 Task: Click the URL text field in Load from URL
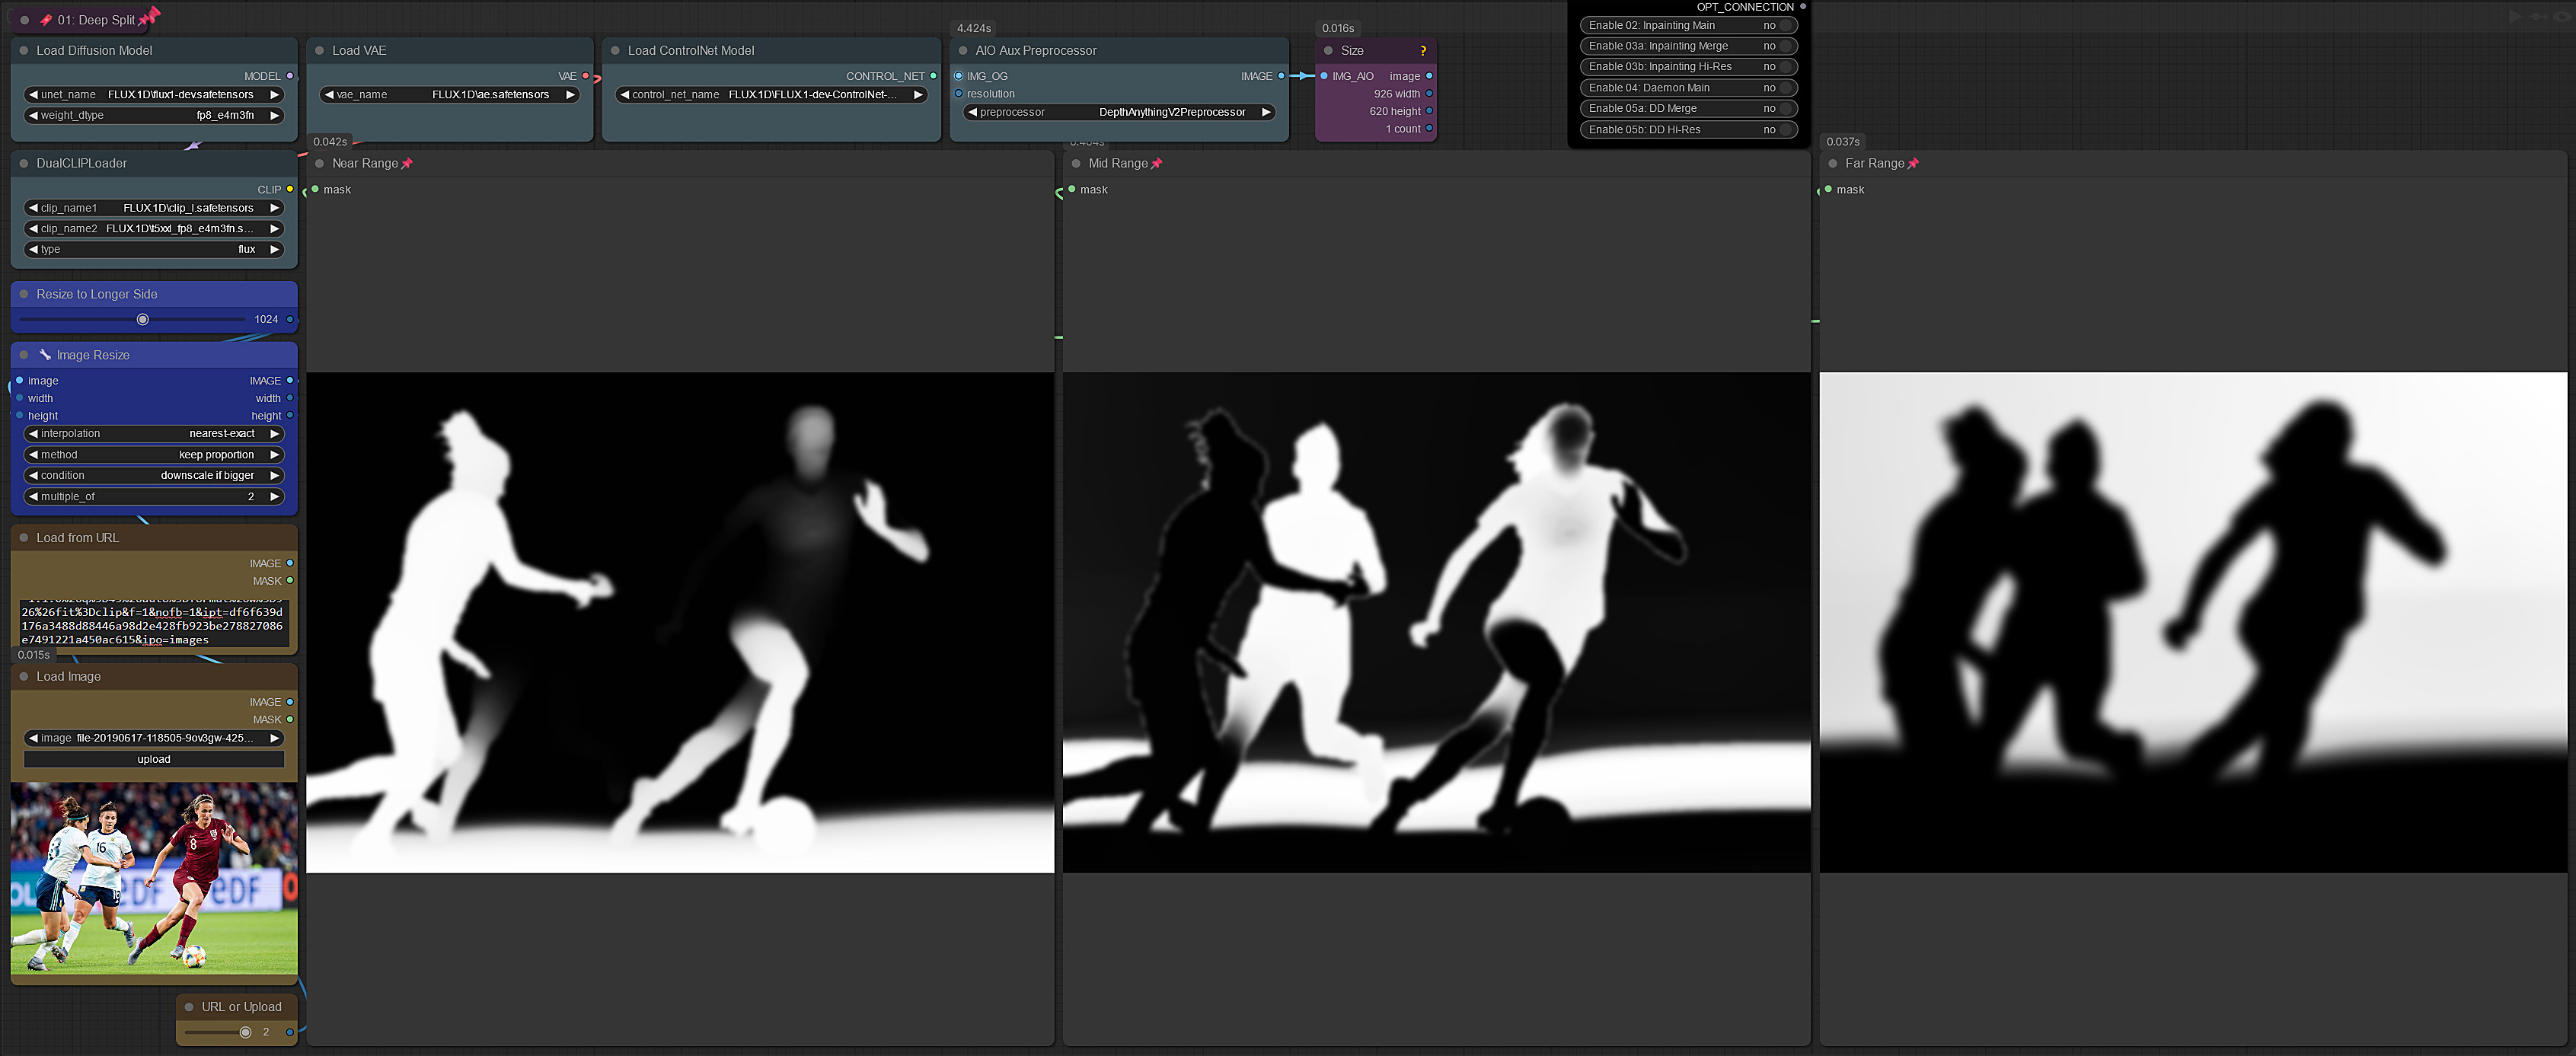(x=154, y=625)
